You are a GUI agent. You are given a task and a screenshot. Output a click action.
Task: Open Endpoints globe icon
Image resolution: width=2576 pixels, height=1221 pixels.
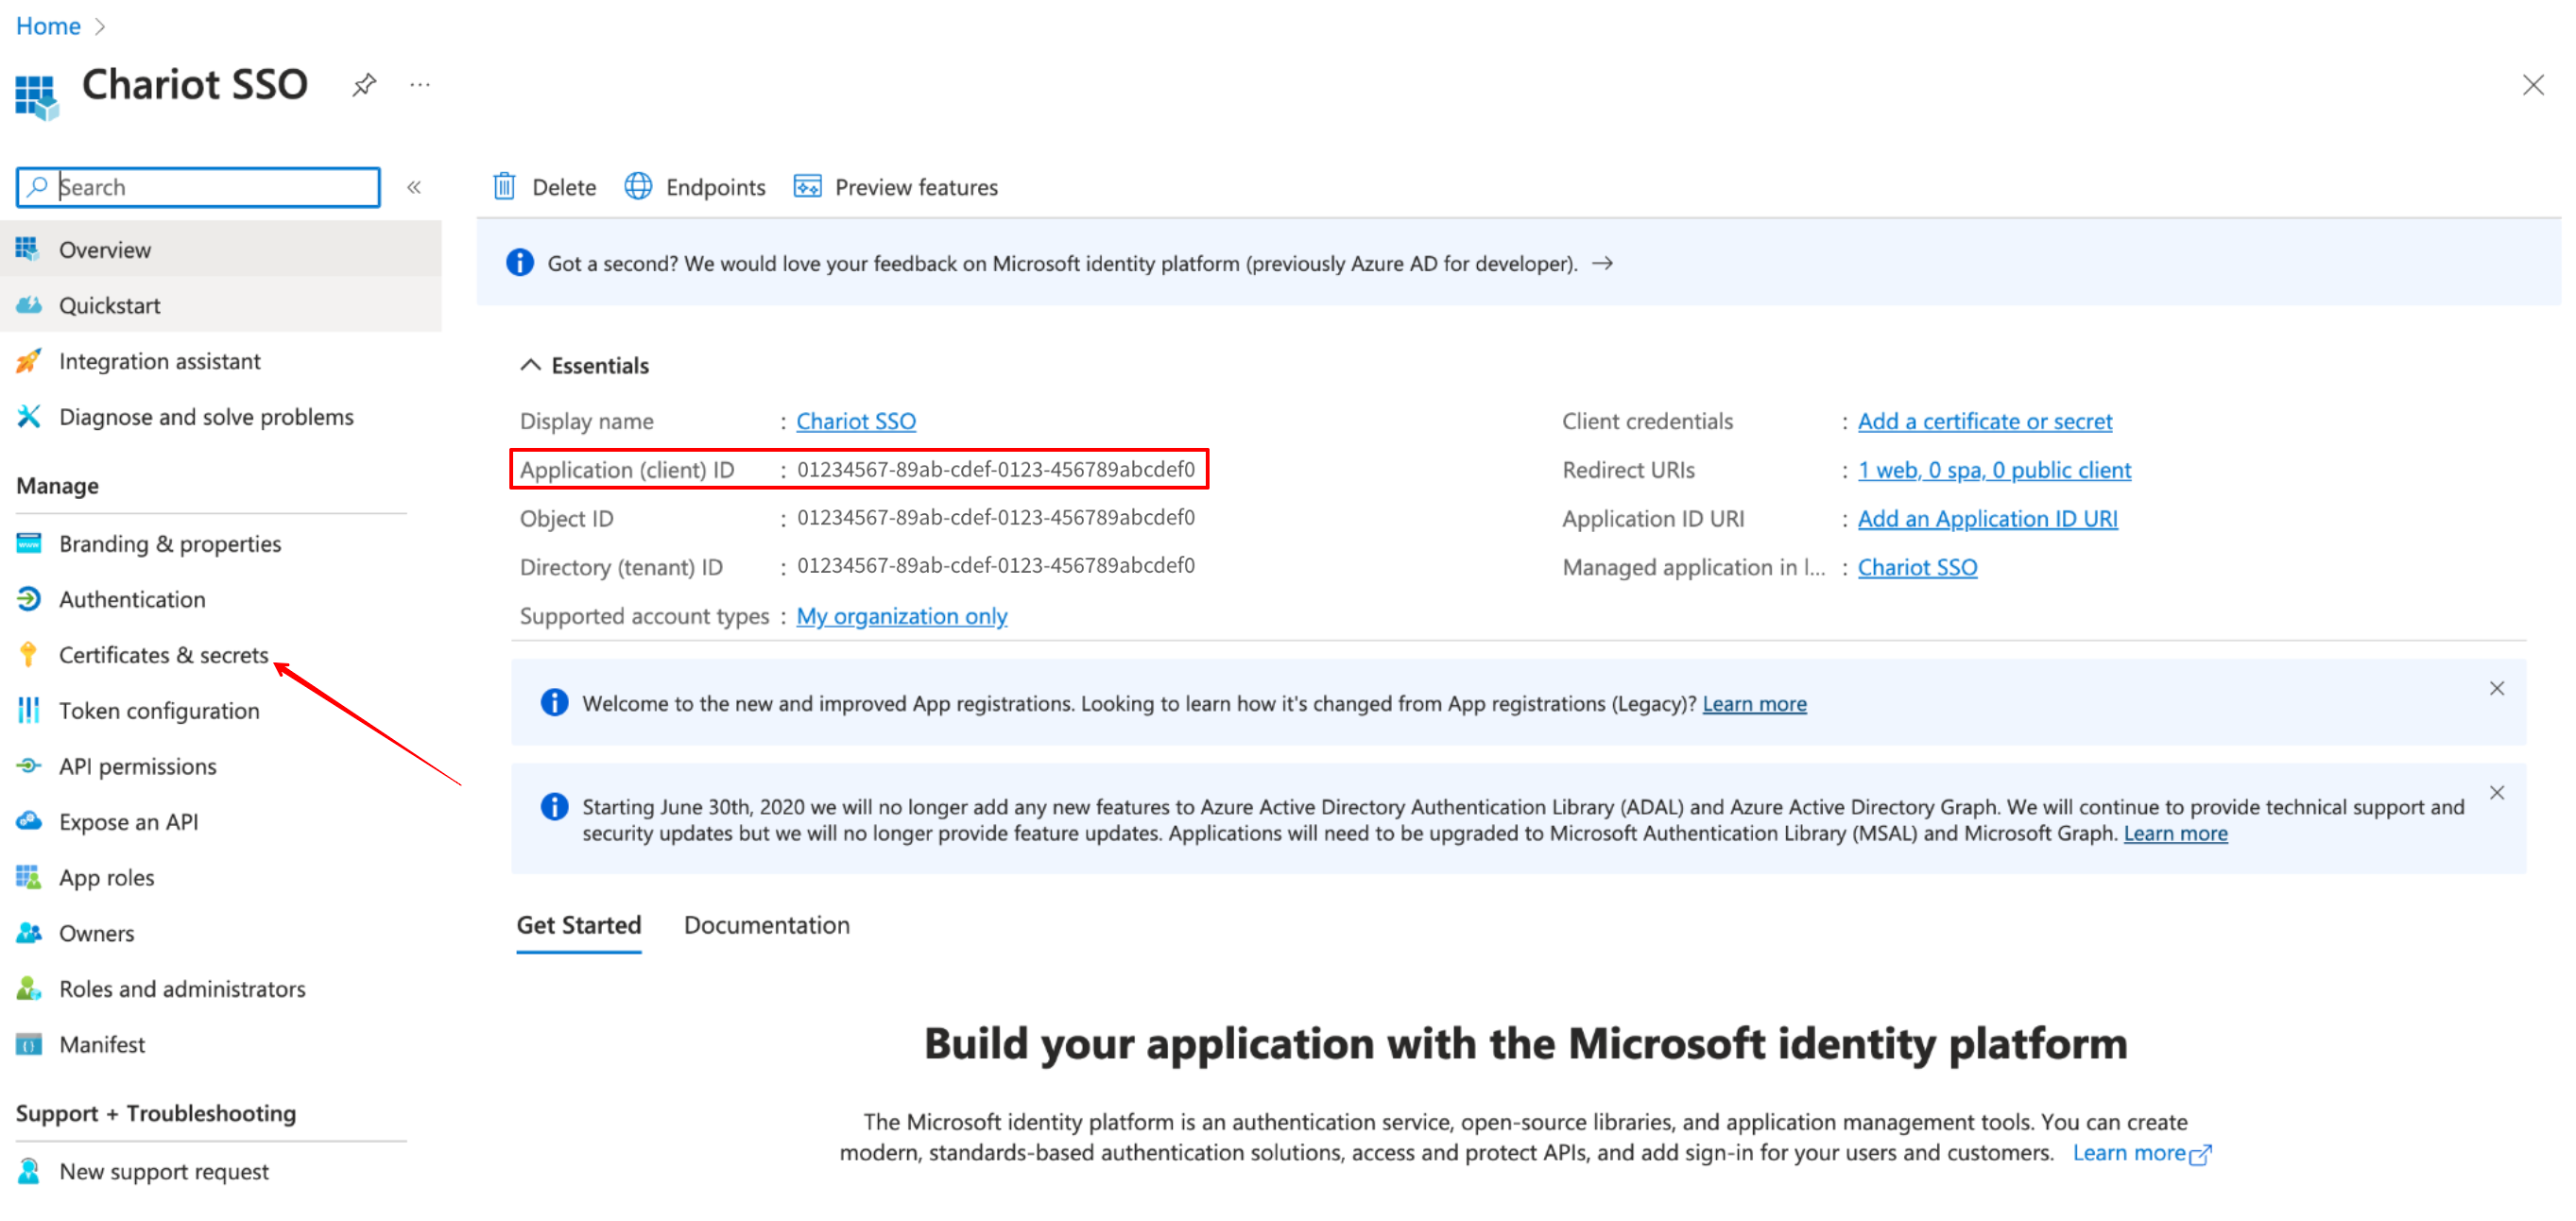[x=638, y=187]
